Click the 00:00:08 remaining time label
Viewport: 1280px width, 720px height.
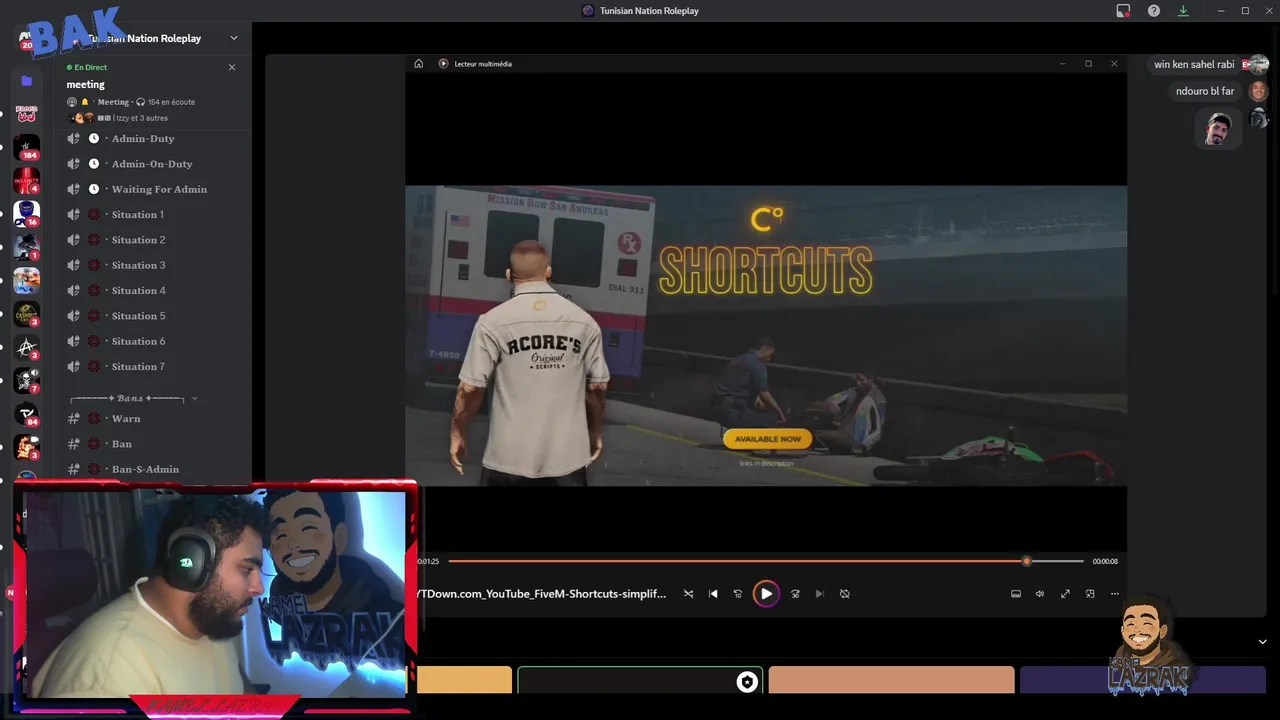1105,562
